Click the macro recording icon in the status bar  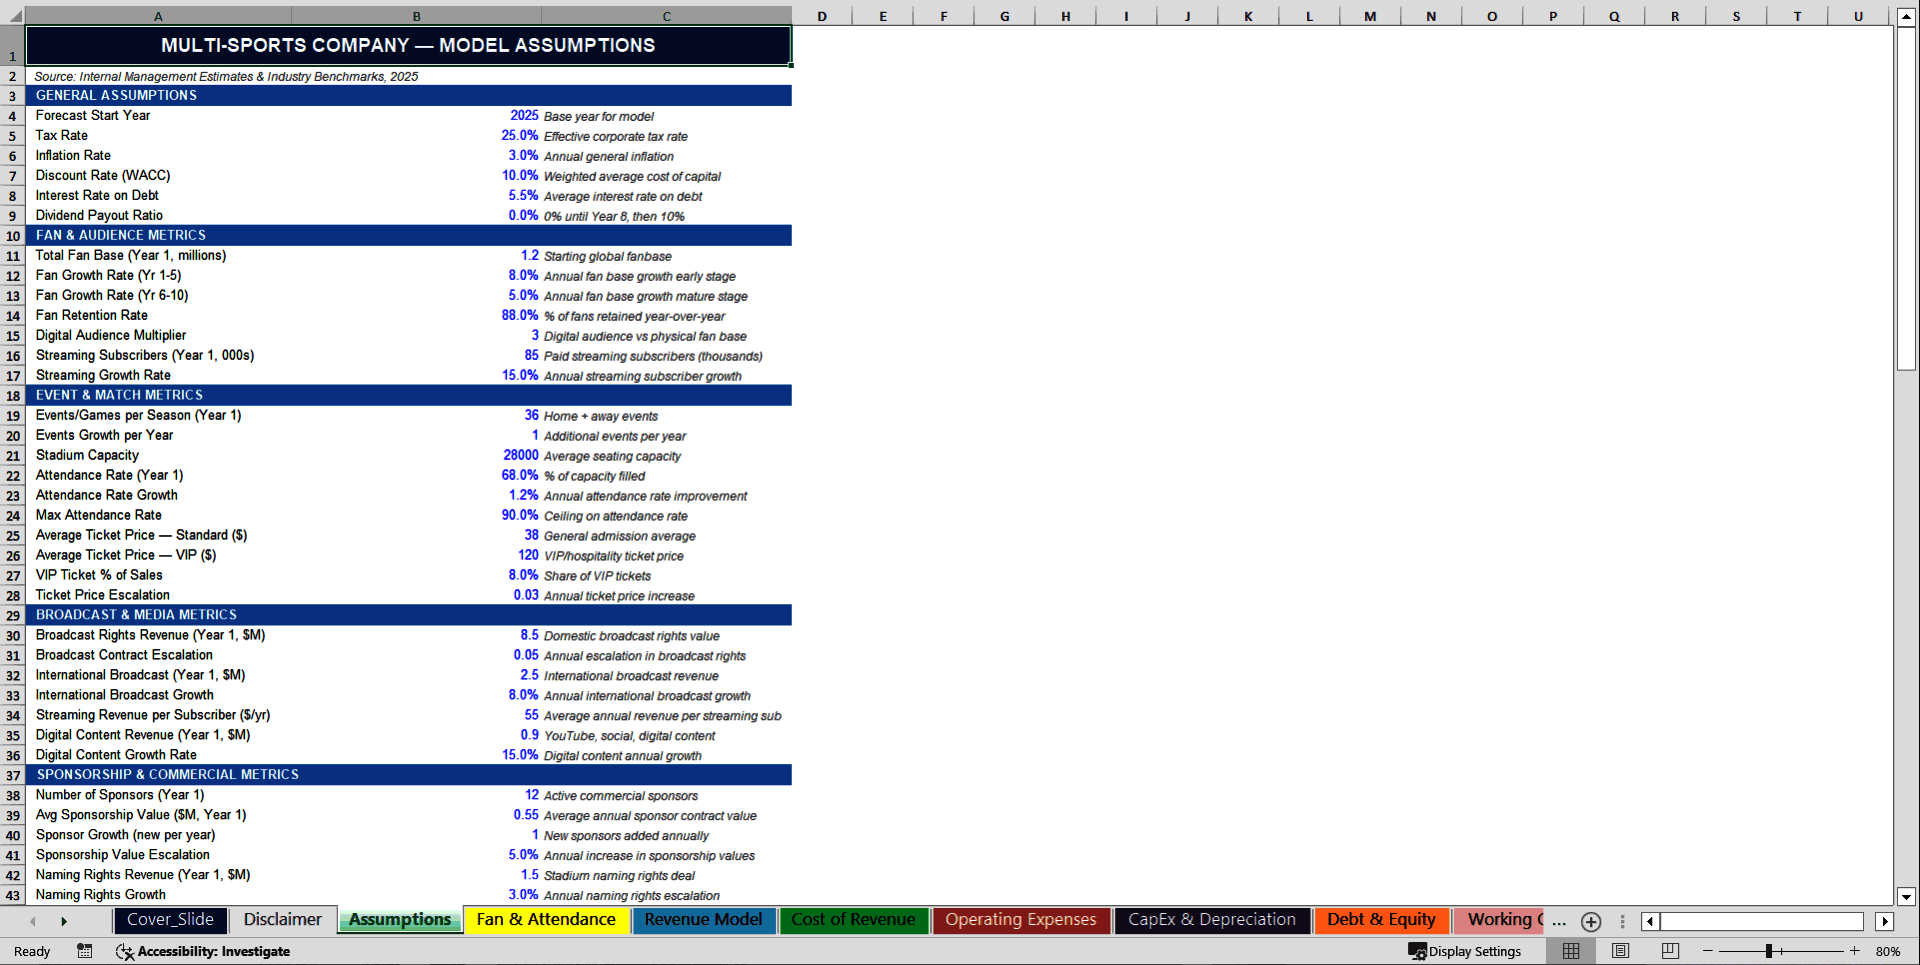coord(85,951)
